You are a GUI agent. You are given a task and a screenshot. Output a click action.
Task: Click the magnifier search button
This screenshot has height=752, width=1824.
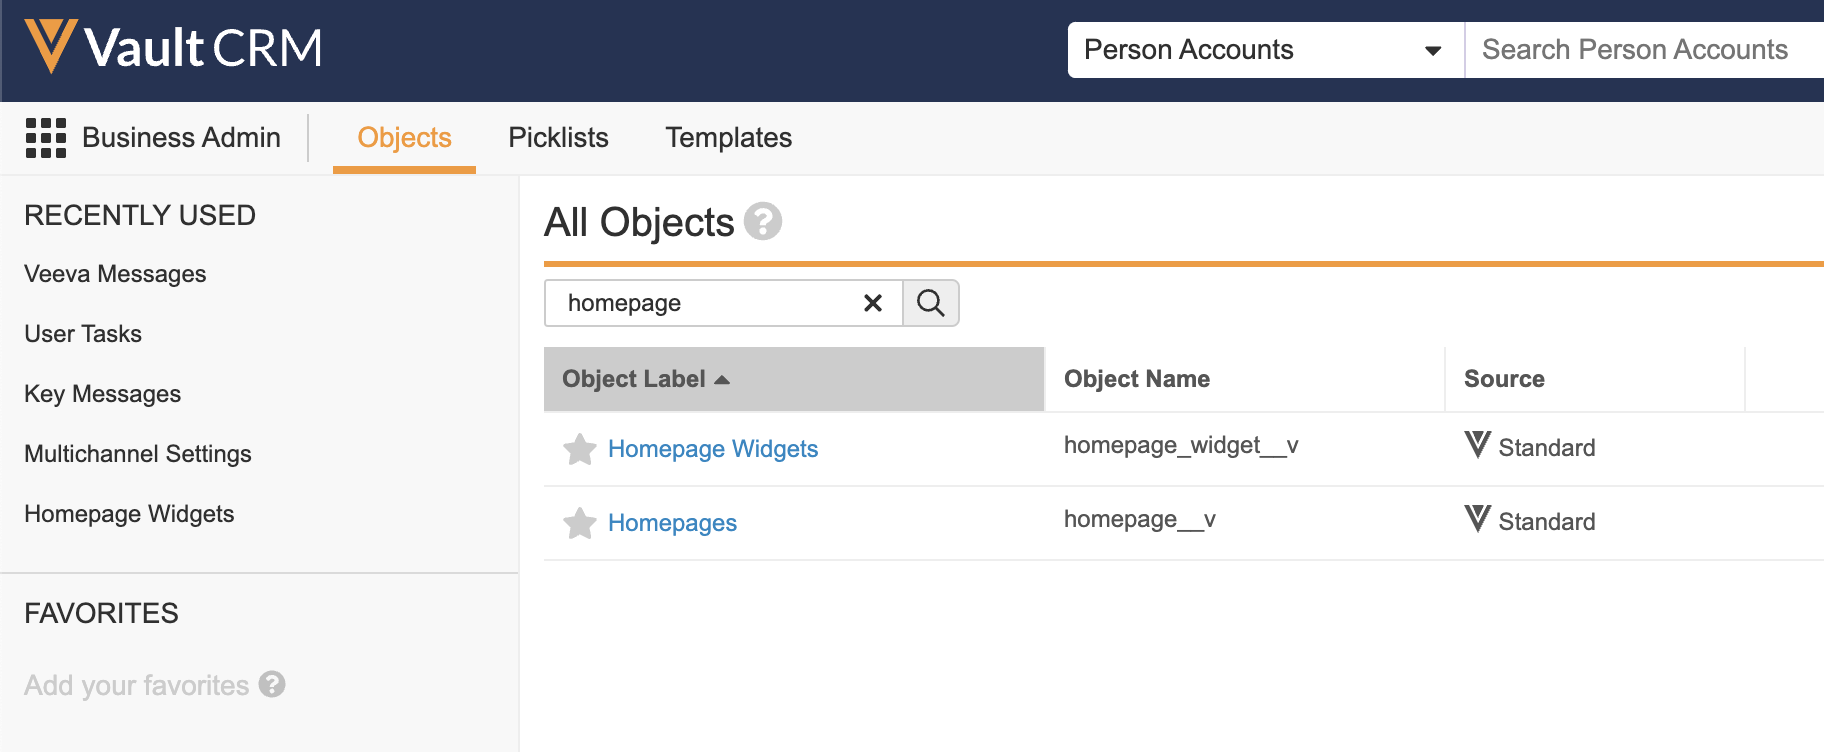[x=931, y=303]
